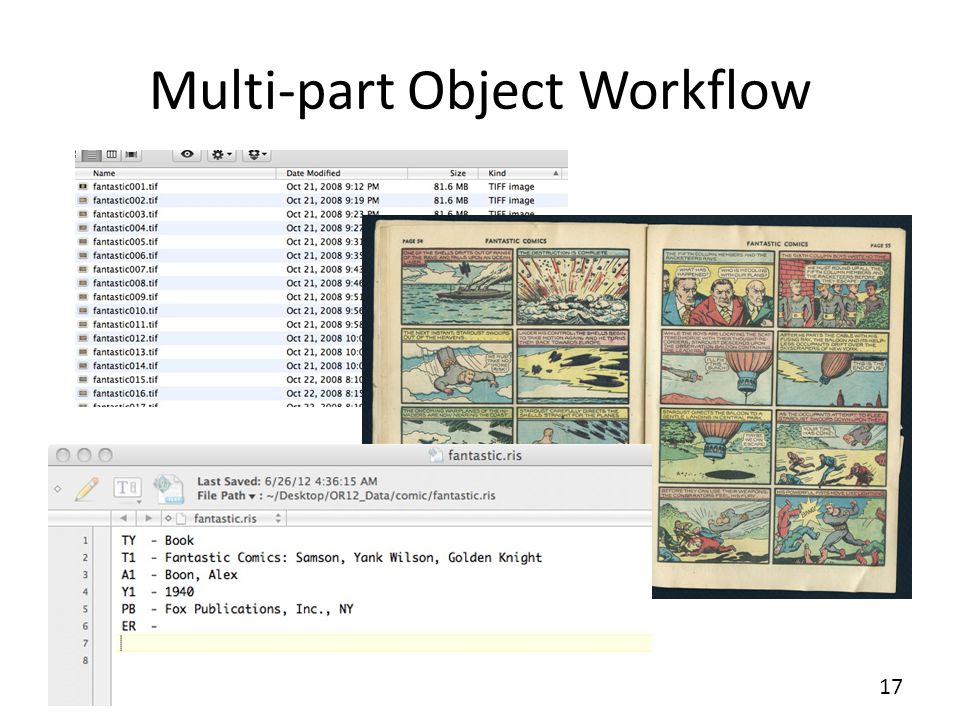Image resolution: width=960 pixels, height=720 pixels.
Task: Switch Finder to Cover Flow view
Action: tap(131, 155)
